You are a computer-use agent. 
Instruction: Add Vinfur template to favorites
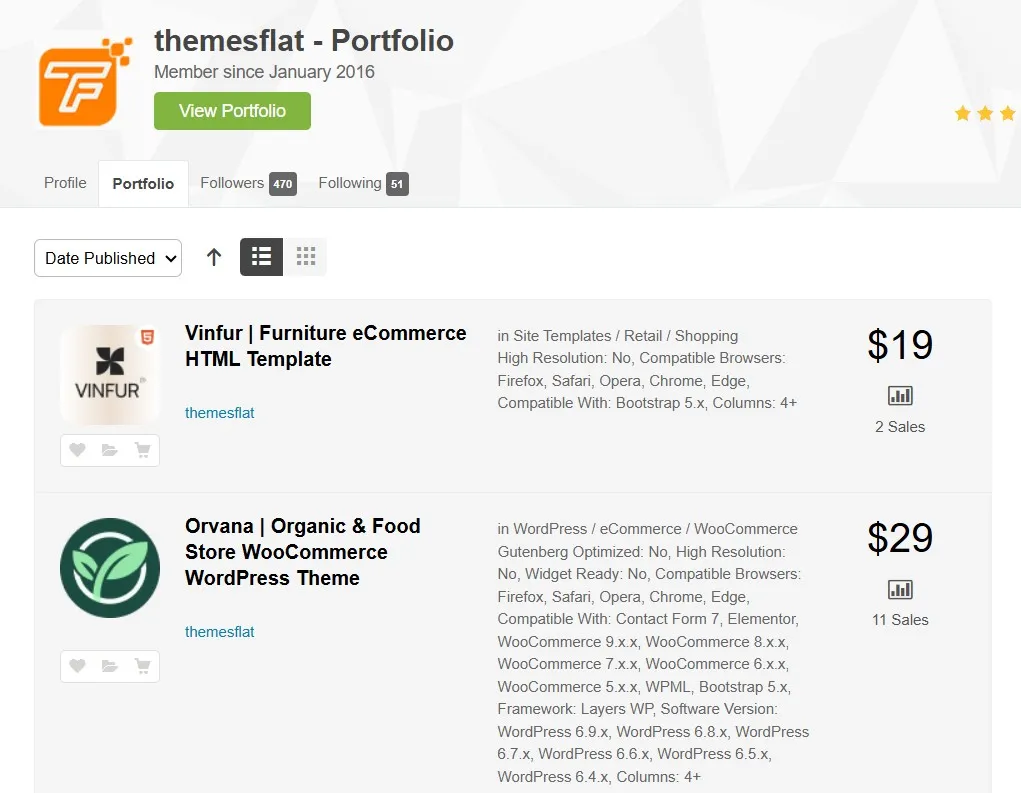(x=77, y=451)
